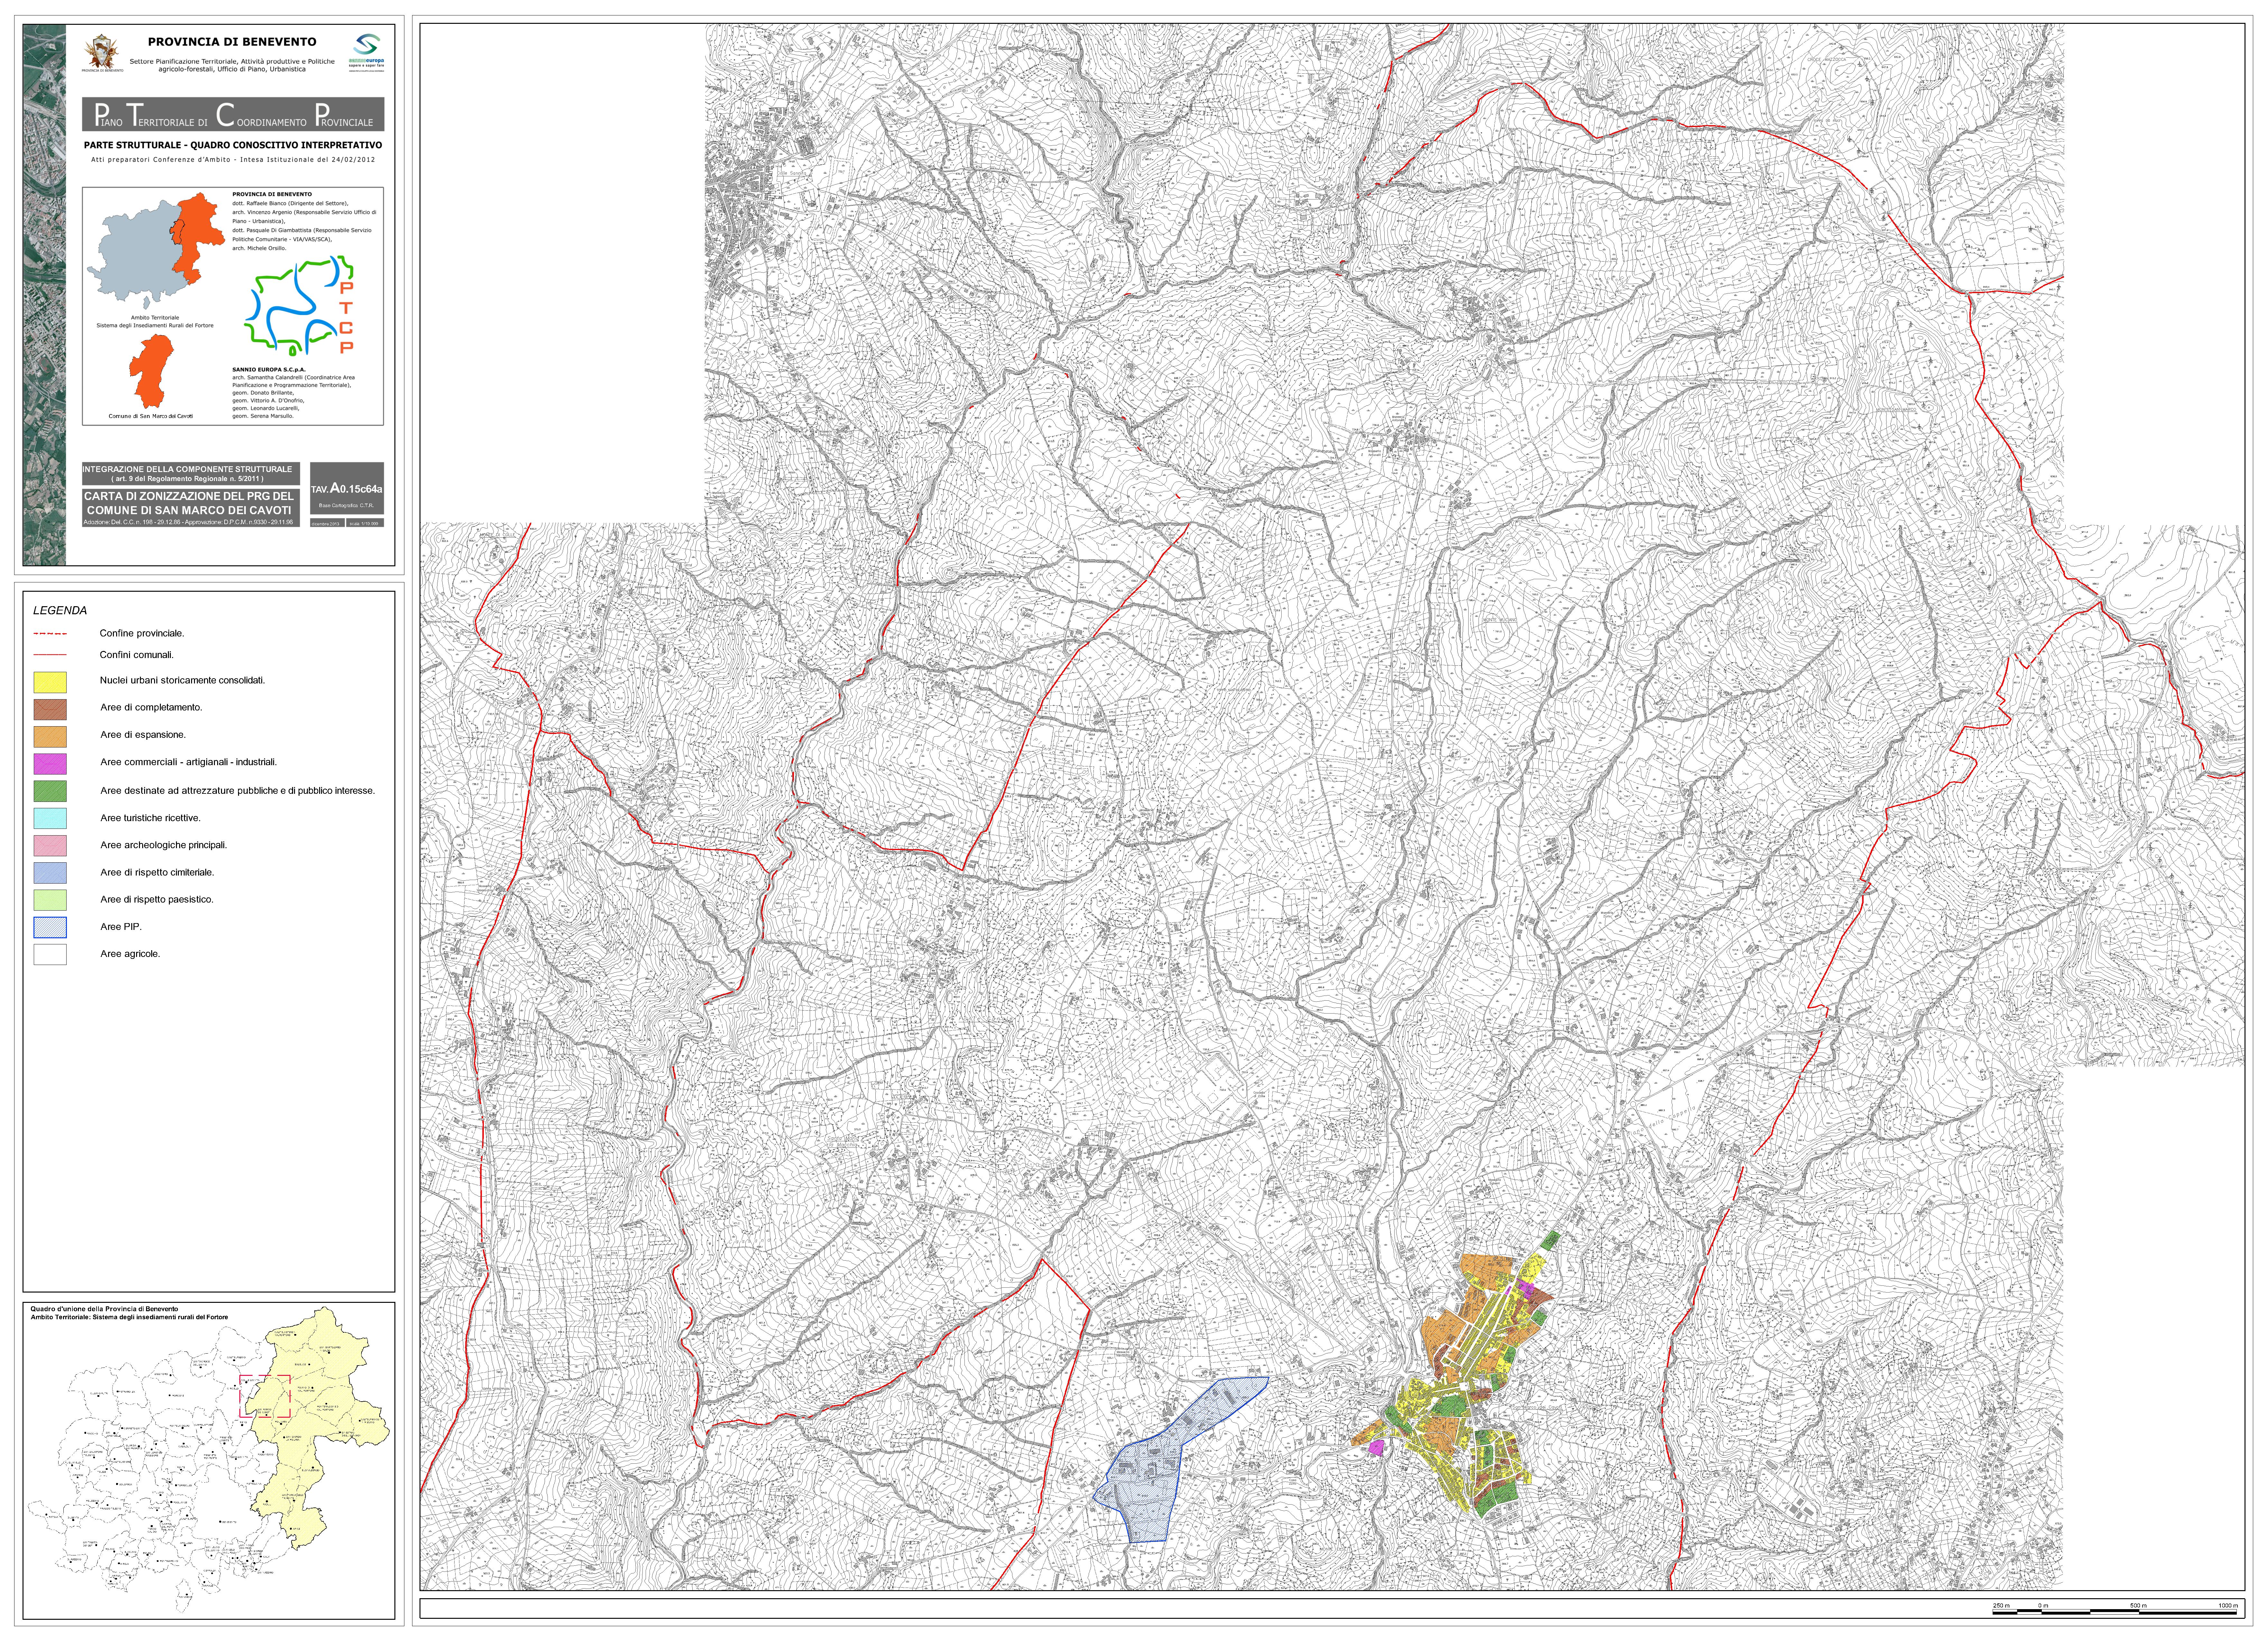The height and width of the screenshot is (1641, 2268).
Task: Click the '1000 m' scale bar label
Action: pyautogui.click(x=2228, y=1606)
